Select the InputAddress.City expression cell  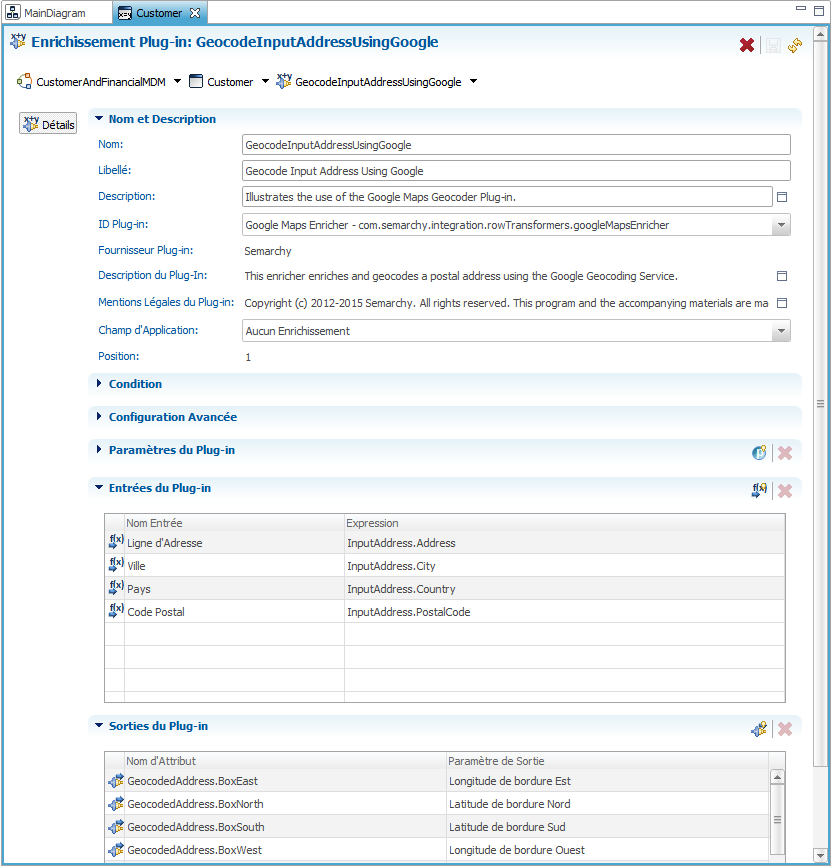565,566
